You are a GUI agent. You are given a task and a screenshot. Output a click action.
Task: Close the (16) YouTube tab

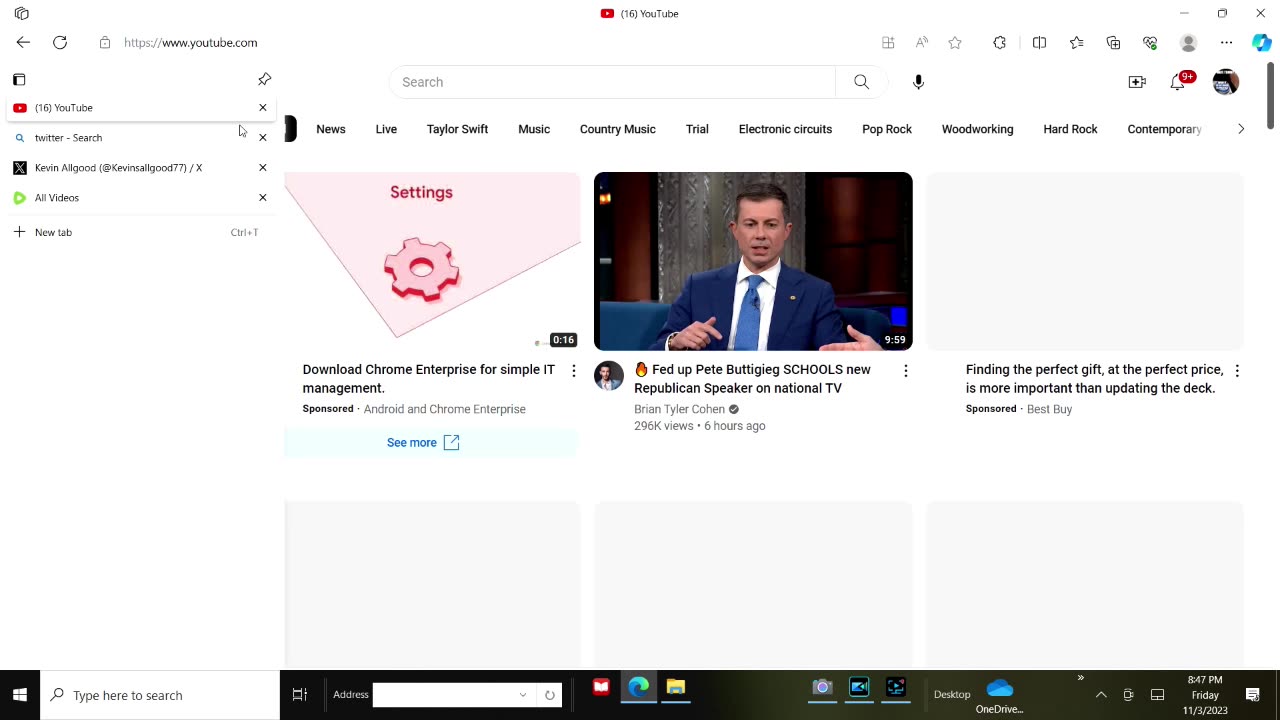coord(263,107)
